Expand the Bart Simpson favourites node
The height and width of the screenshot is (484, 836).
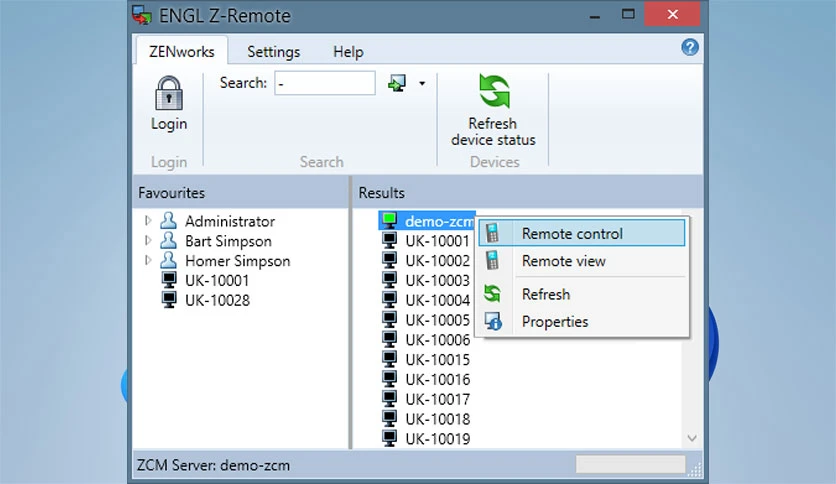pyautogui.click(x=148, y=240)
